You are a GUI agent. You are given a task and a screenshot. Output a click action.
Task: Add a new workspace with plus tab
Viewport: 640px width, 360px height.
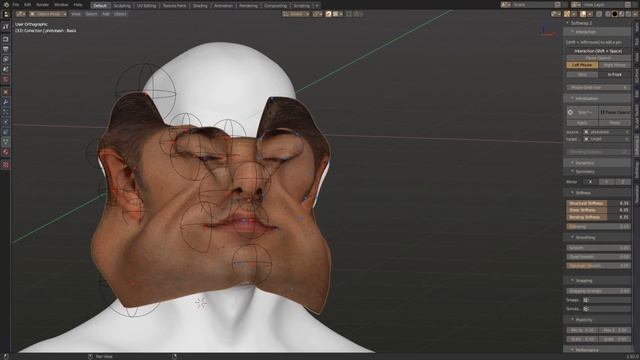click(x=317, y=6)
